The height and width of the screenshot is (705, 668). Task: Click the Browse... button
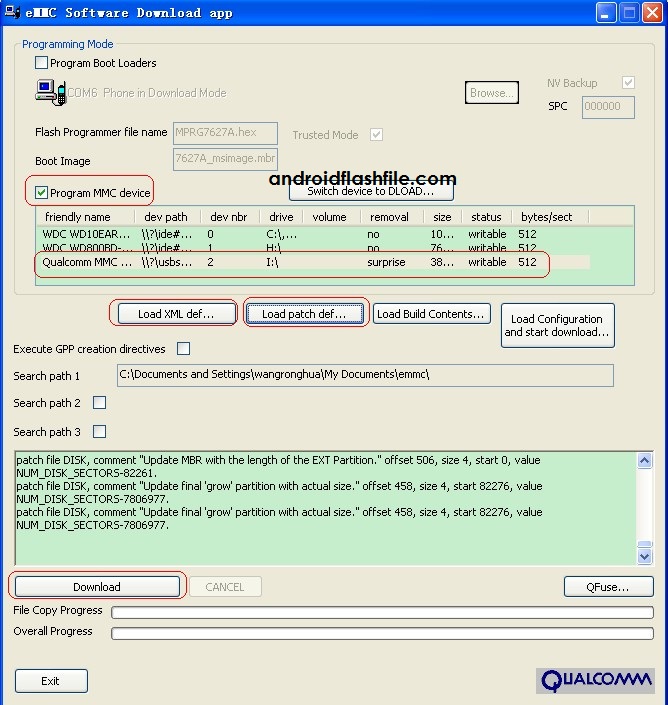pos(492,93)
